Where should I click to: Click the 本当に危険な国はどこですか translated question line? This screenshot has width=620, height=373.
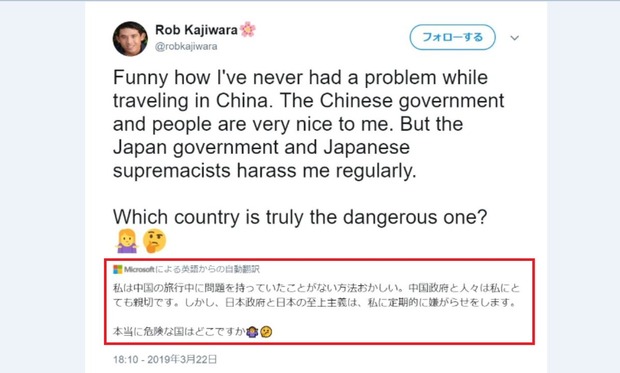179,331
